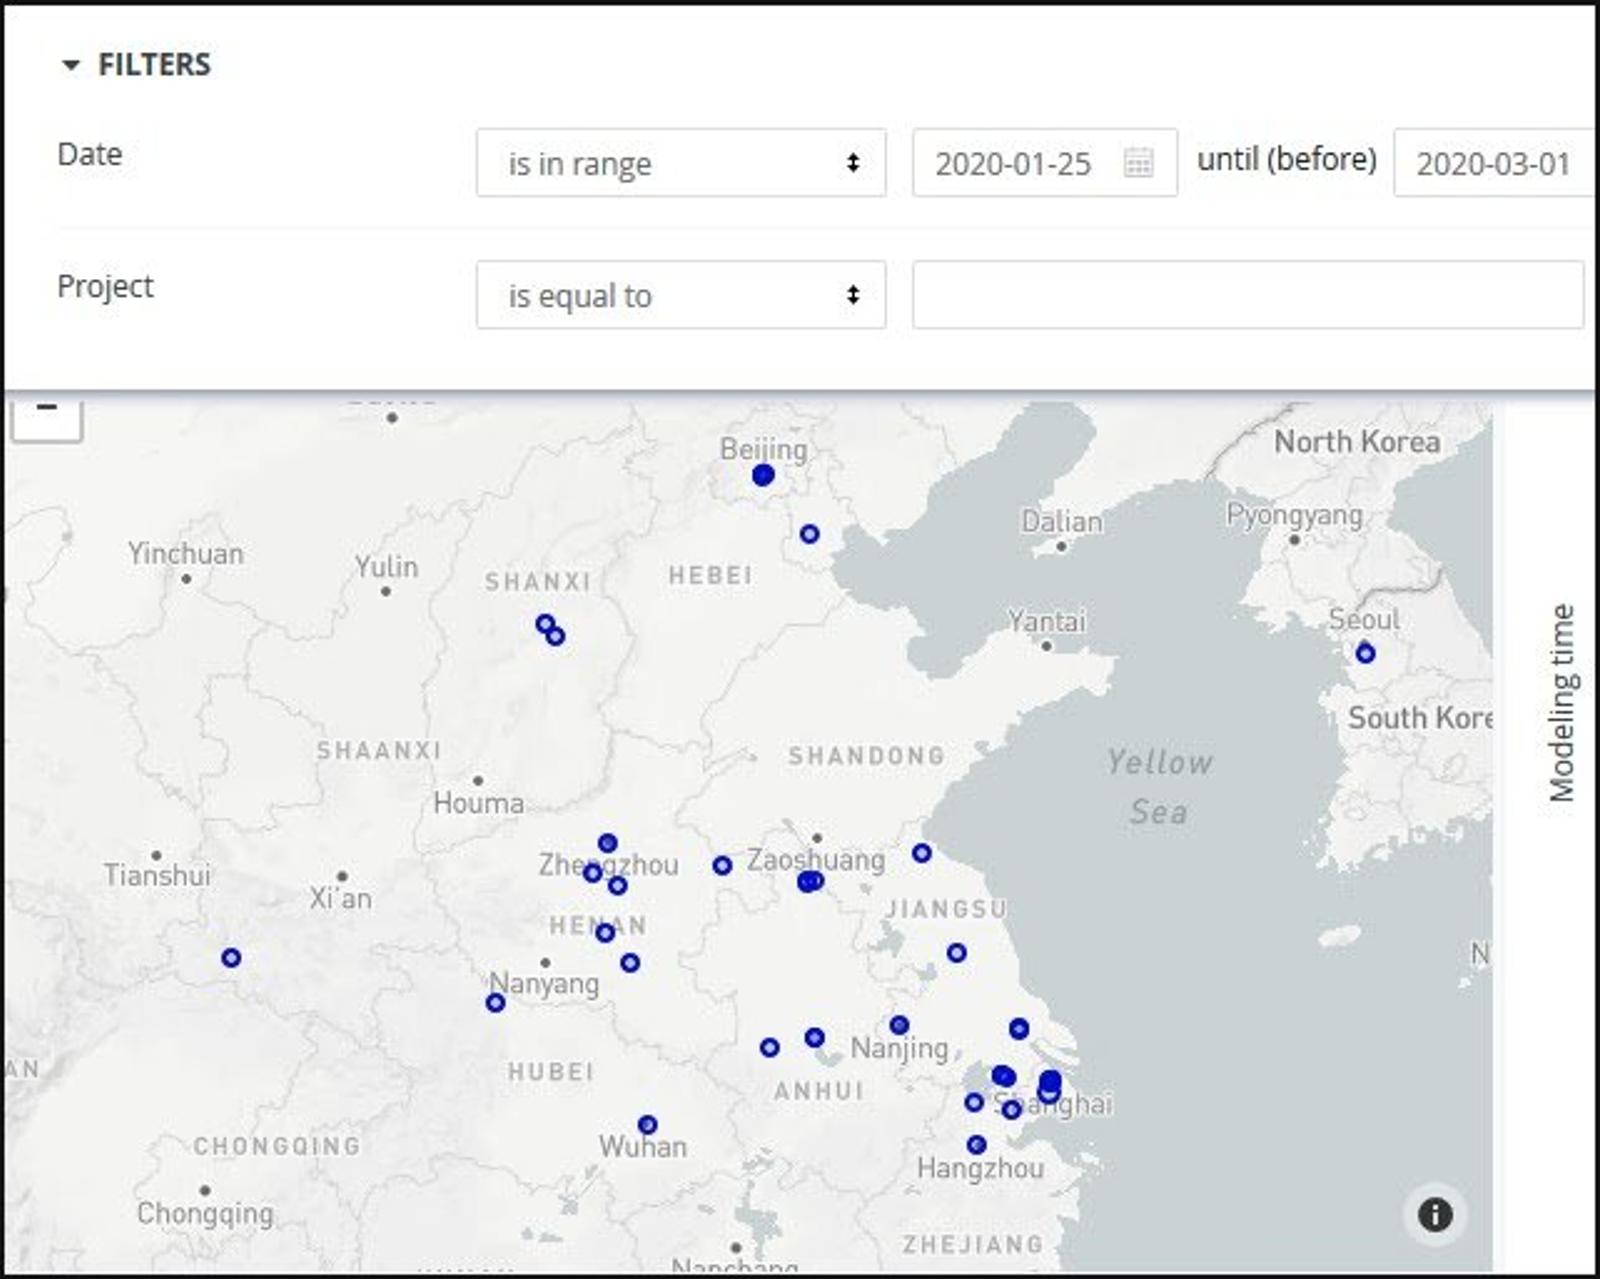Open the Date 'is in range' dropdown
Image resolution: width=1600 pixels, height=1279 pixels.
[x=680, y=163]
